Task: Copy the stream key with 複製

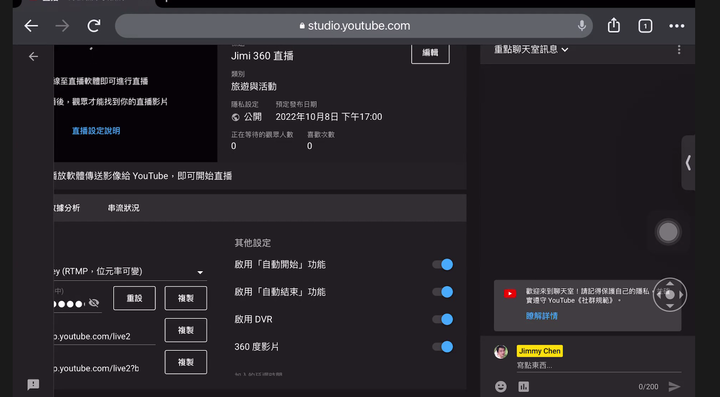Action: pyautogui.click(x=186, y=298)
